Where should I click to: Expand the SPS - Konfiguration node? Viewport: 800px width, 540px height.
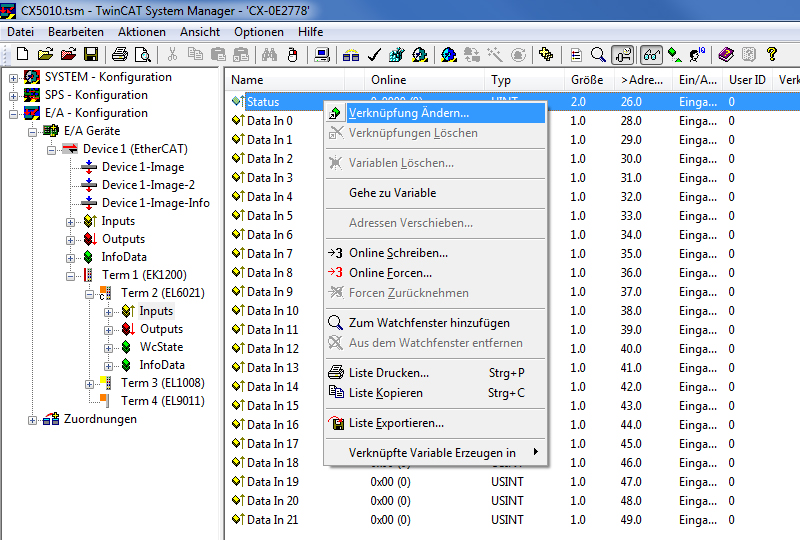tap(13, 96)
